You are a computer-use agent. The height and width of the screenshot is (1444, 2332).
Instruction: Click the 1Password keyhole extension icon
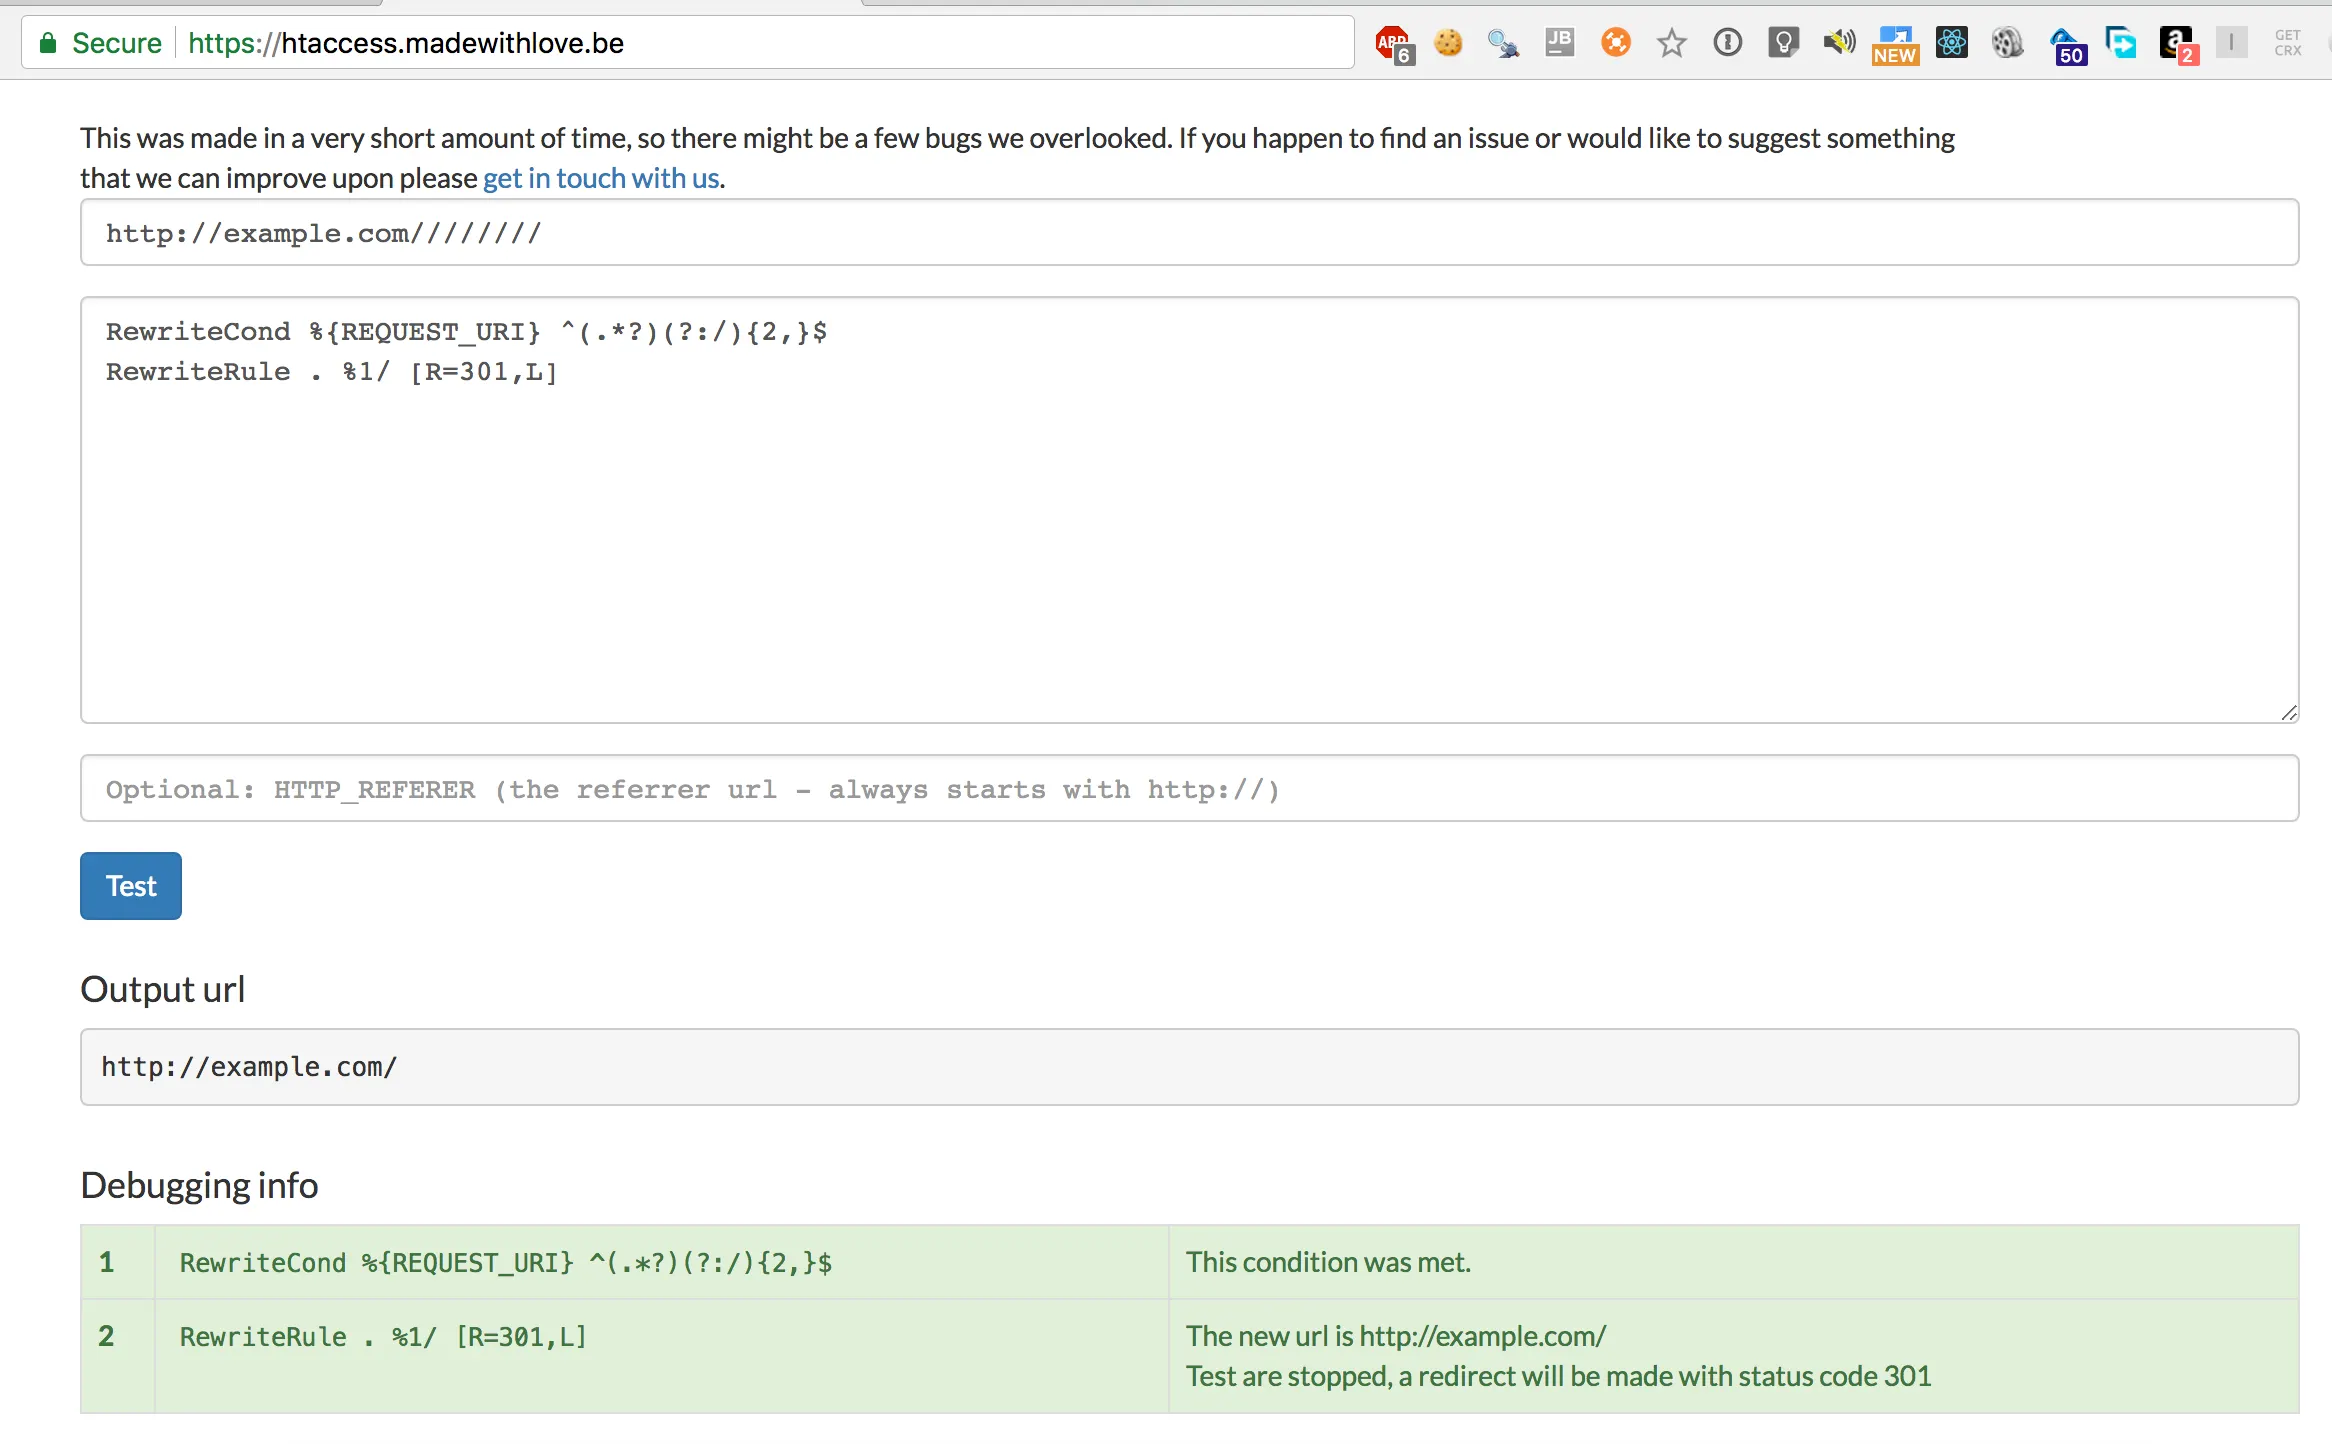pos(1727,43)
